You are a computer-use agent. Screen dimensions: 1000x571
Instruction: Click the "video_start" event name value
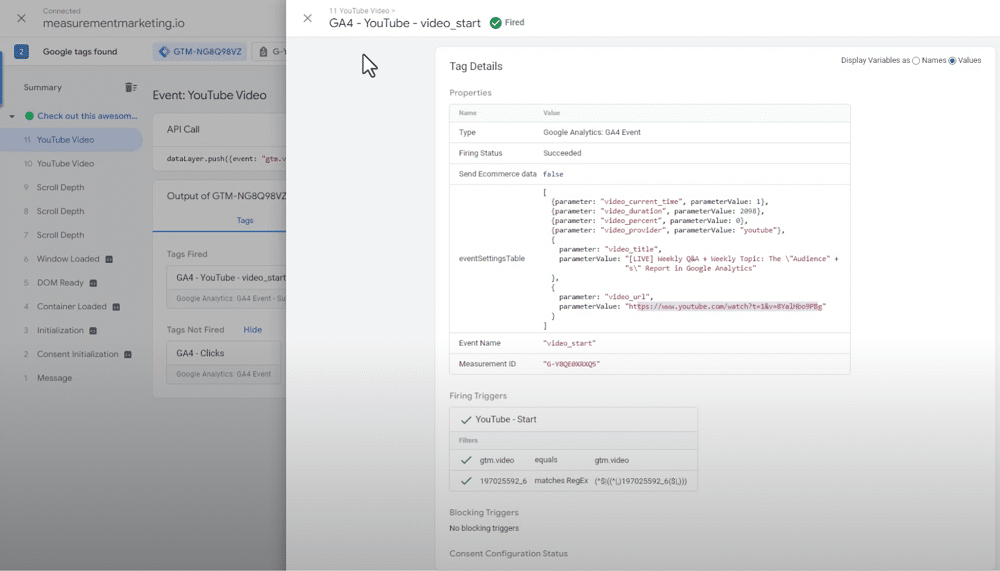click(x=570, y=343)
